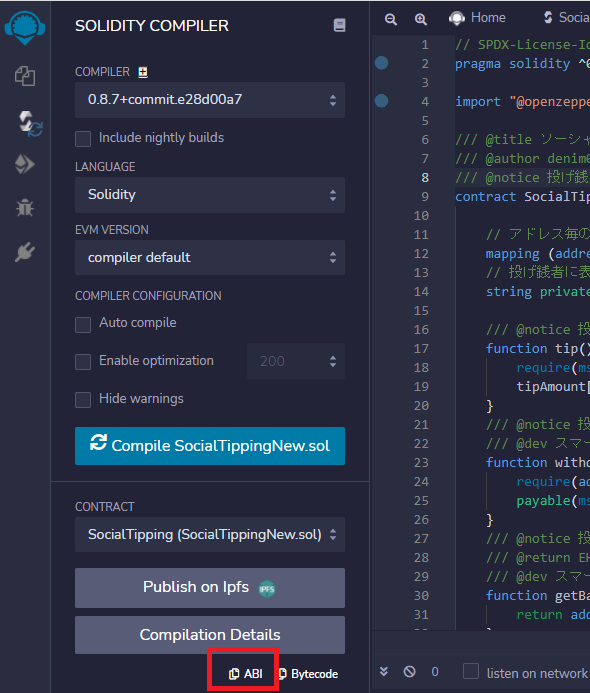
Task: Open the Plugin manager plug icon
Action: tap(25, 251)
